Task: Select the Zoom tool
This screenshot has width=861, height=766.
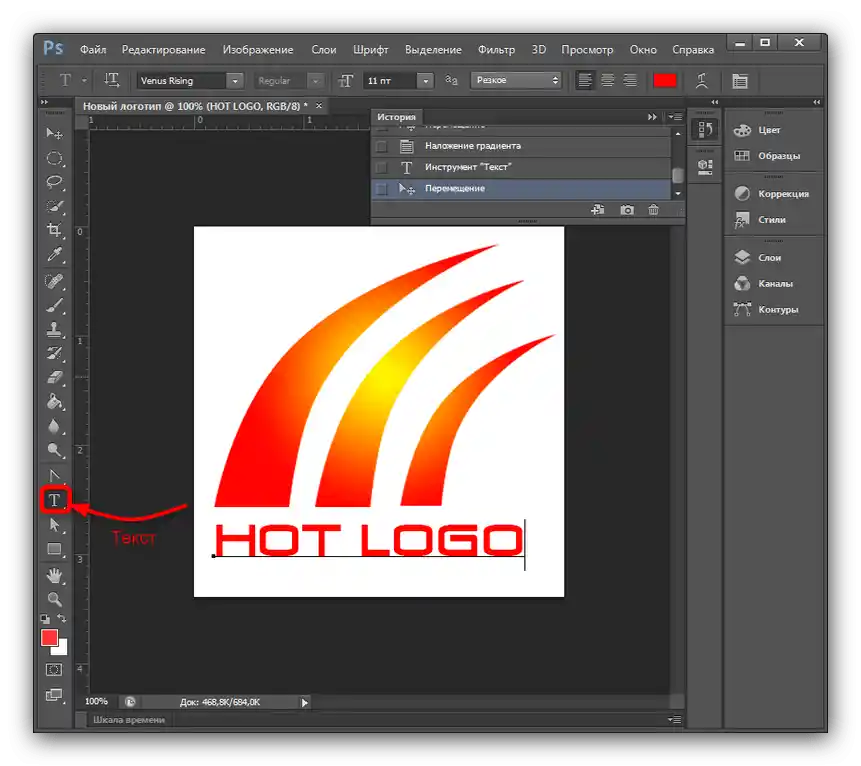Action: click(54, 599)
